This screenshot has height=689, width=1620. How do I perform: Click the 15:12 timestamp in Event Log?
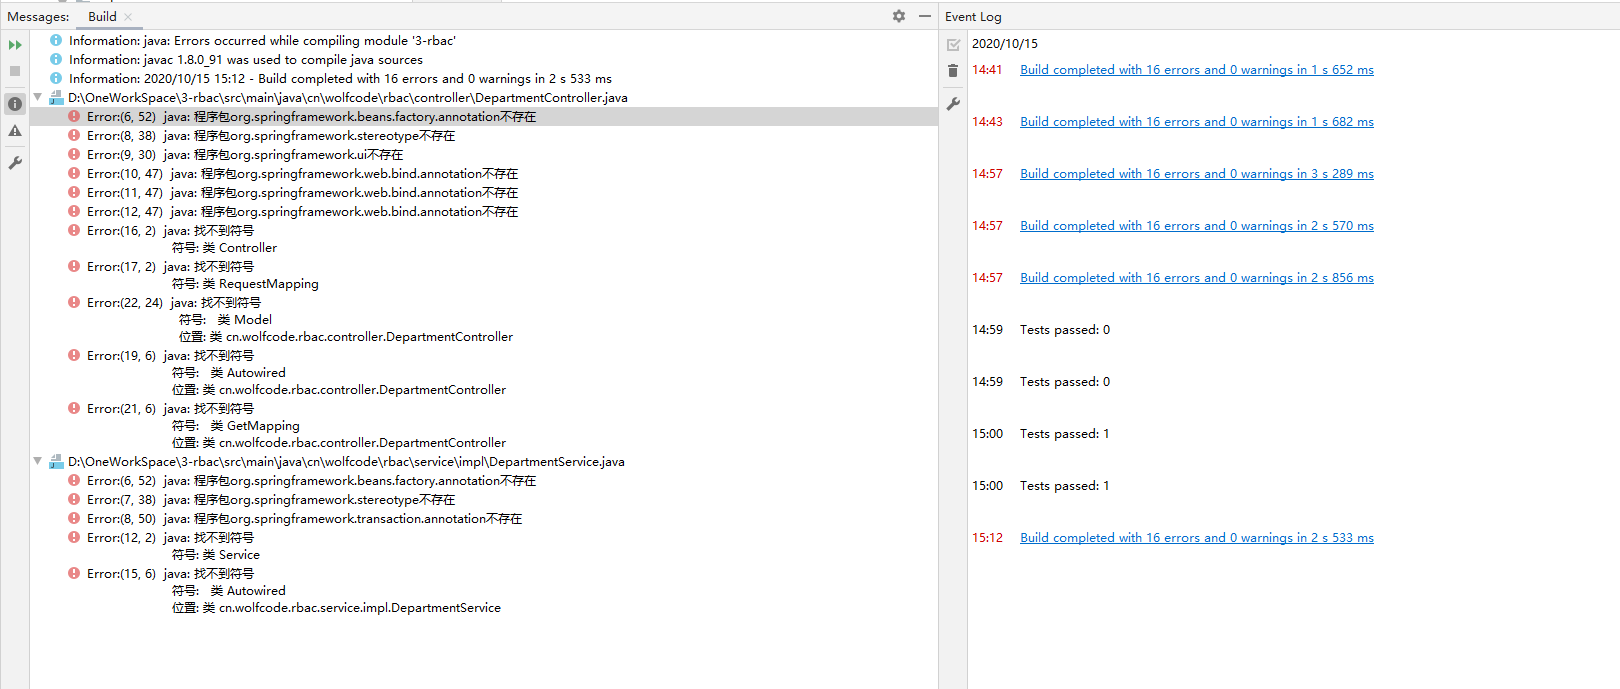[987, 538]
